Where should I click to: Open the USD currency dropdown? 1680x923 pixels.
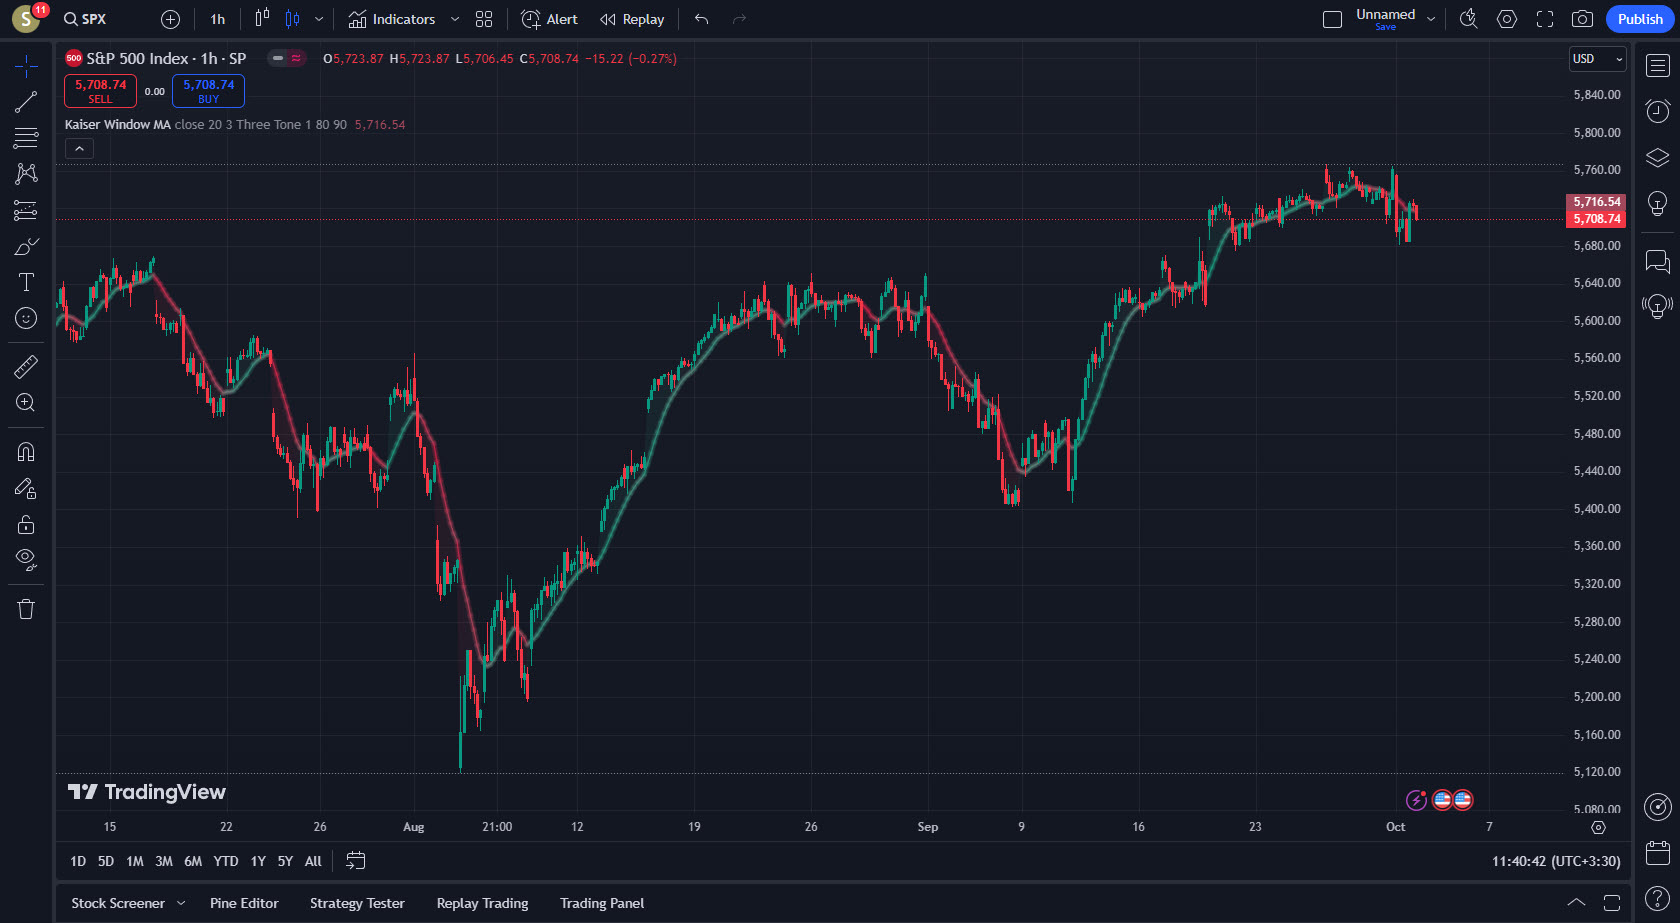click(x=1597, y=59)
